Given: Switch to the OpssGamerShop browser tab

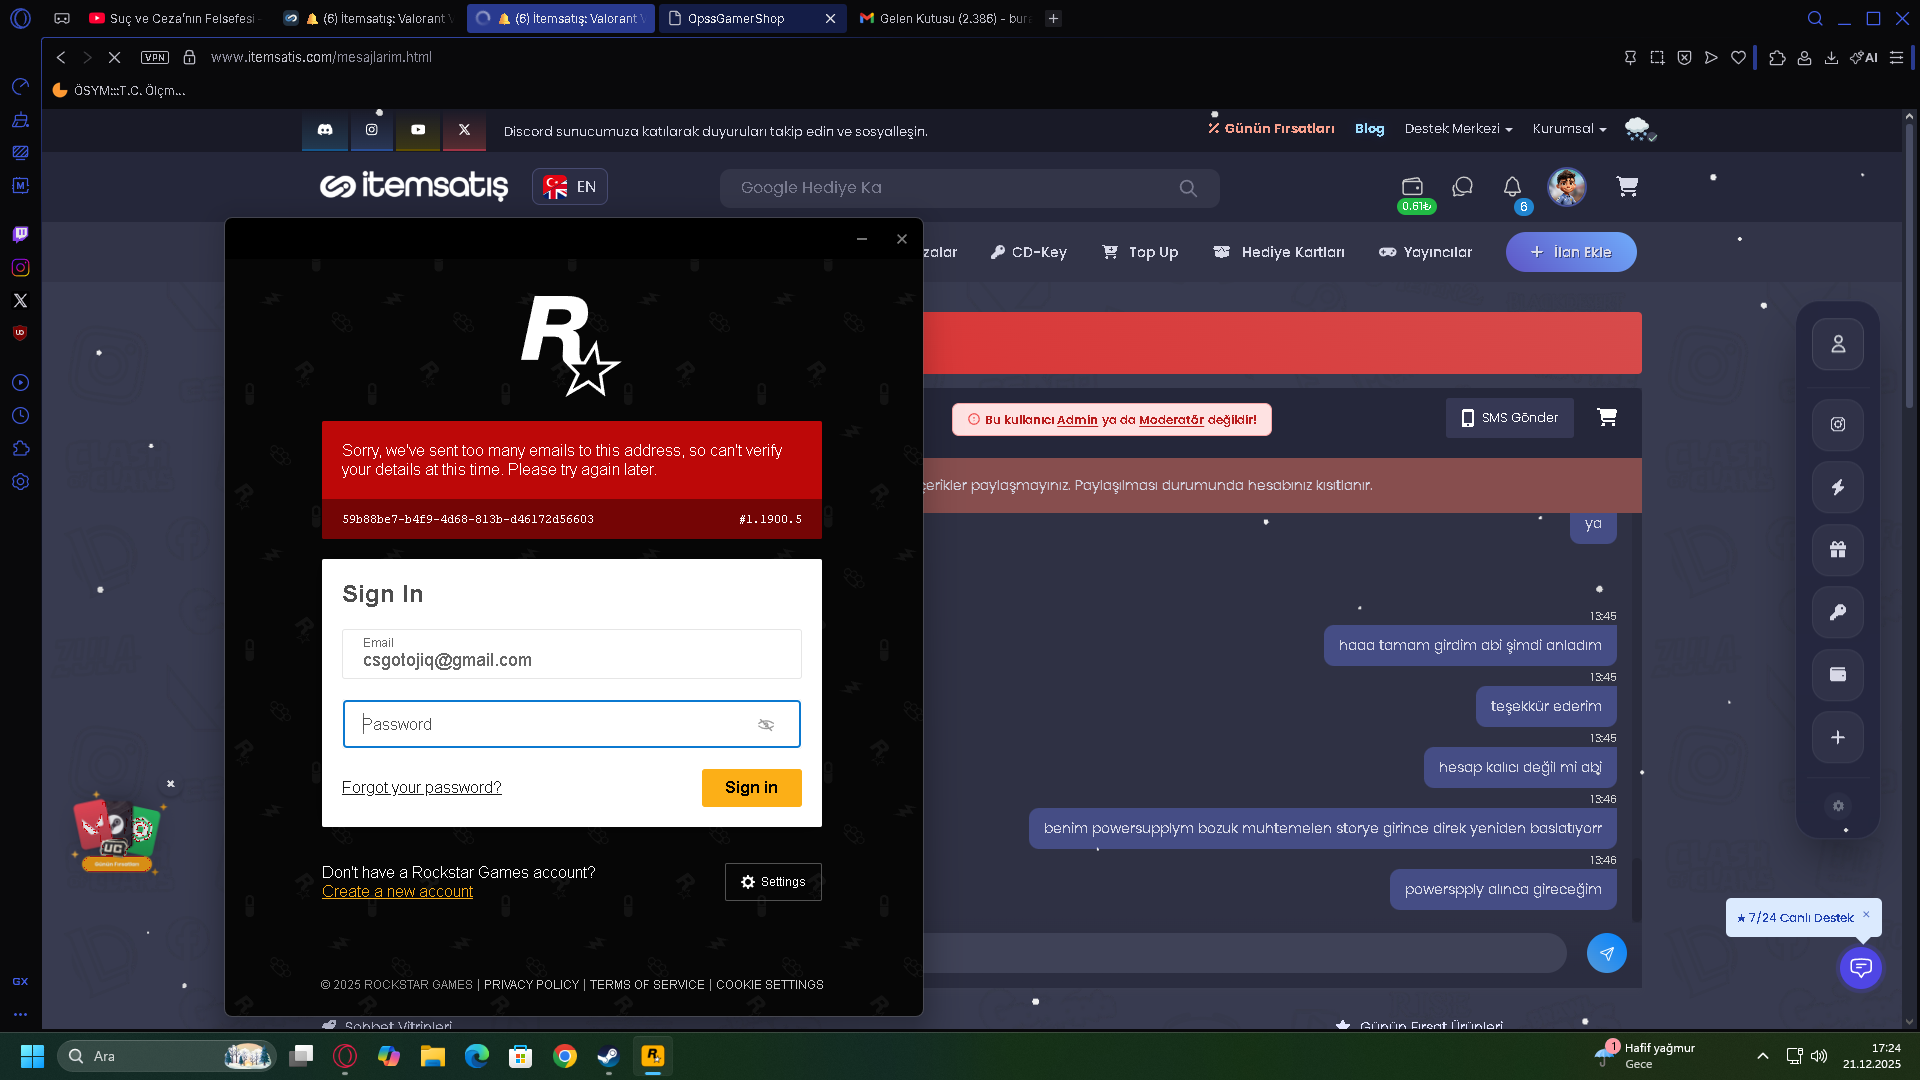Looking at the screenshot, I should tap(753, 18).
